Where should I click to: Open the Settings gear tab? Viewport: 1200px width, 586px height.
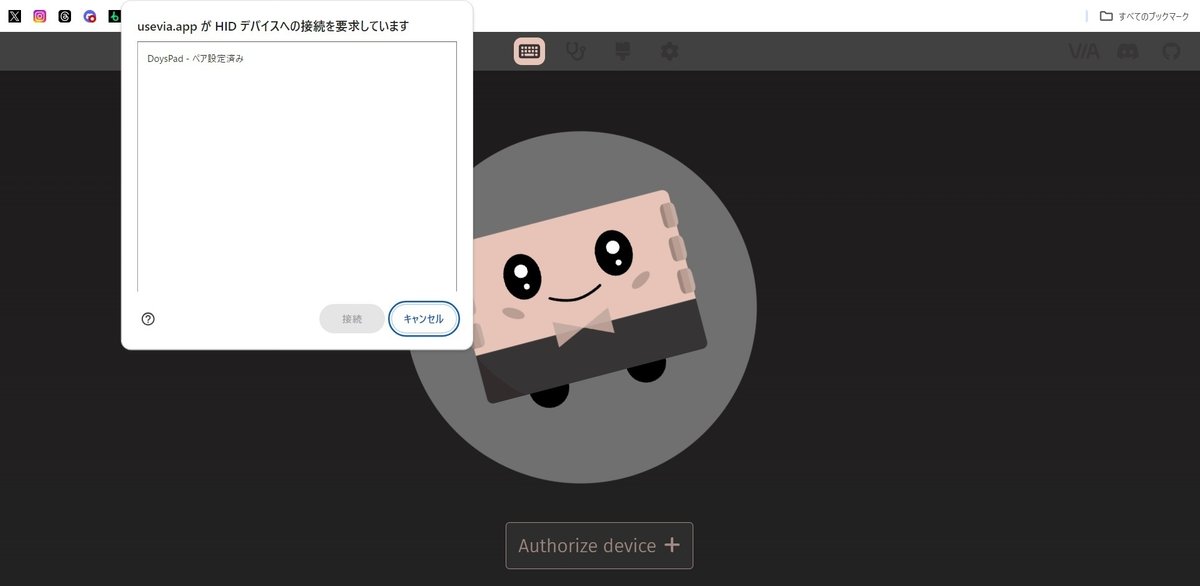[670, 51]
